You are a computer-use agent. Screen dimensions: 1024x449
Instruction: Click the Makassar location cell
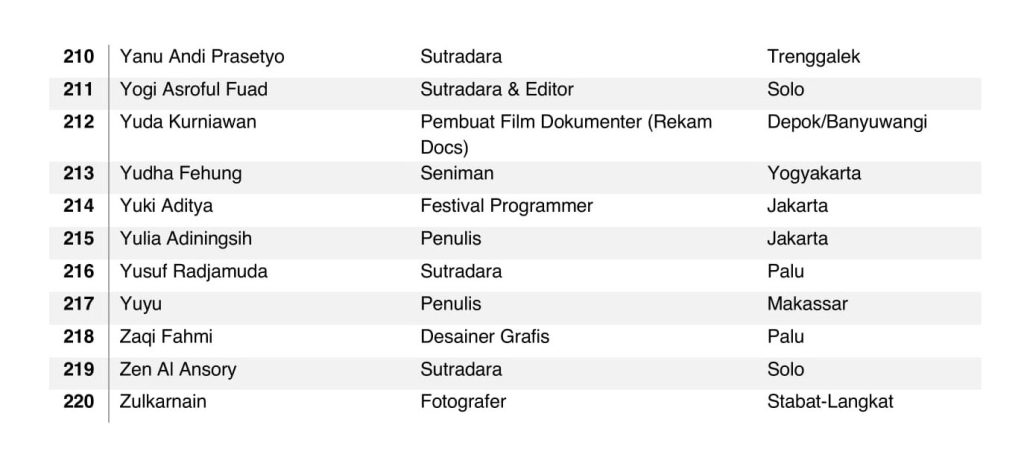coord(807,304)
